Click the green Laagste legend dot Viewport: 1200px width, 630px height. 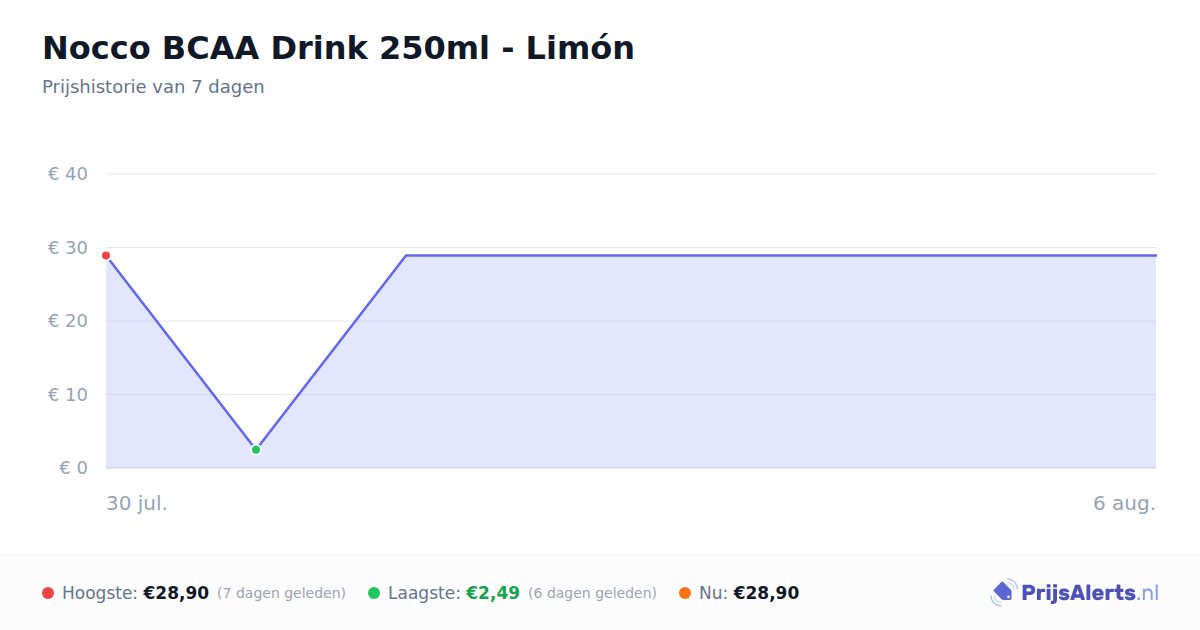tap(374, 593)
